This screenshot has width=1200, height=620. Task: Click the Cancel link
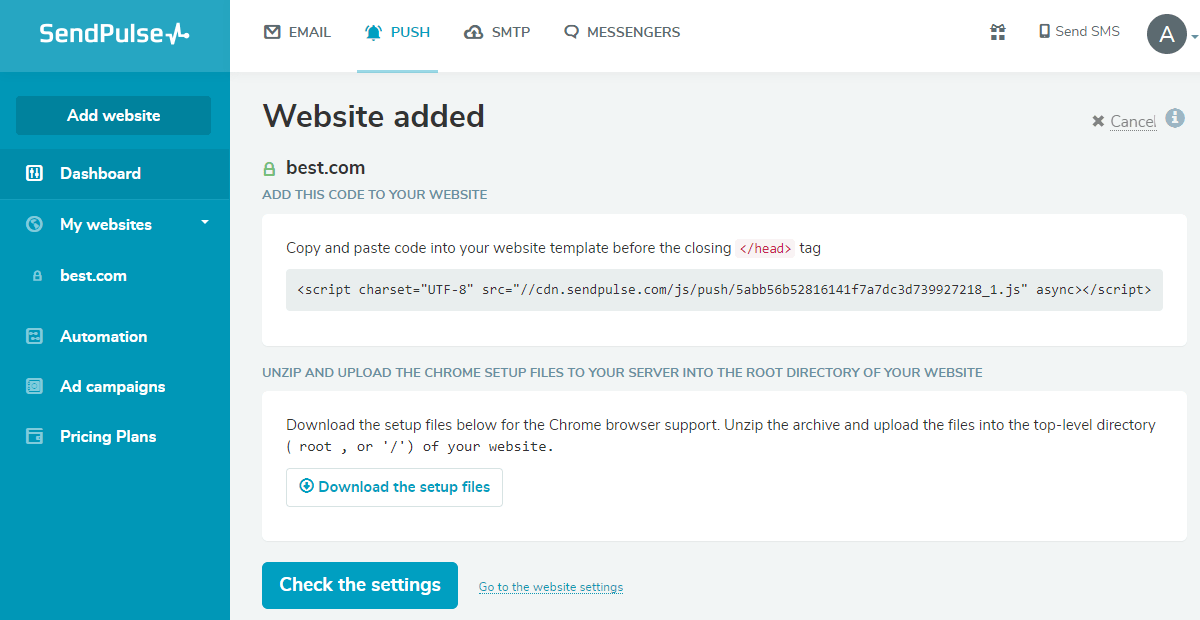1133,122
